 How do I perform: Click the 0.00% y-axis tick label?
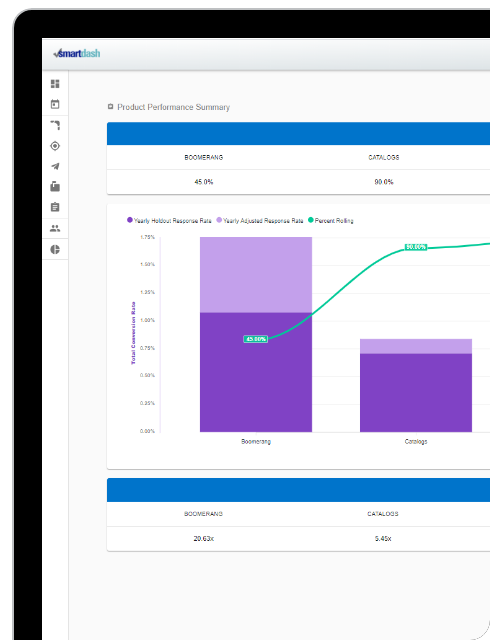tap(147, 431)
